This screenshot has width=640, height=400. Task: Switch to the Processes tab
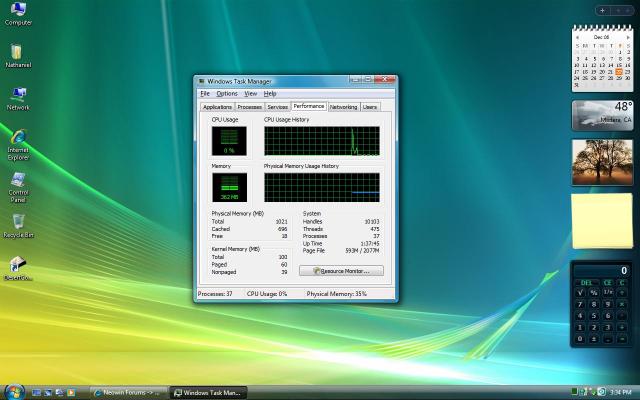click(x=249, y=107)
